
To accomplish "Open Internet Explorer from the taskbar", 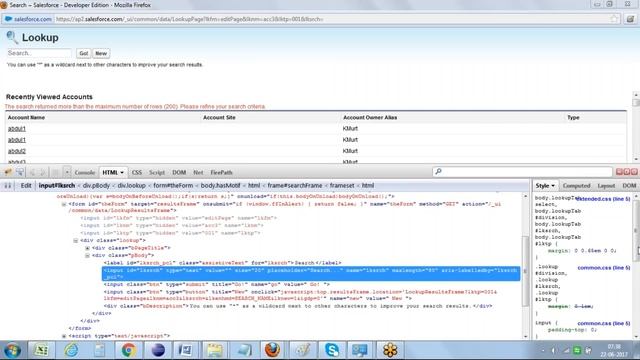I will [71, 350].
